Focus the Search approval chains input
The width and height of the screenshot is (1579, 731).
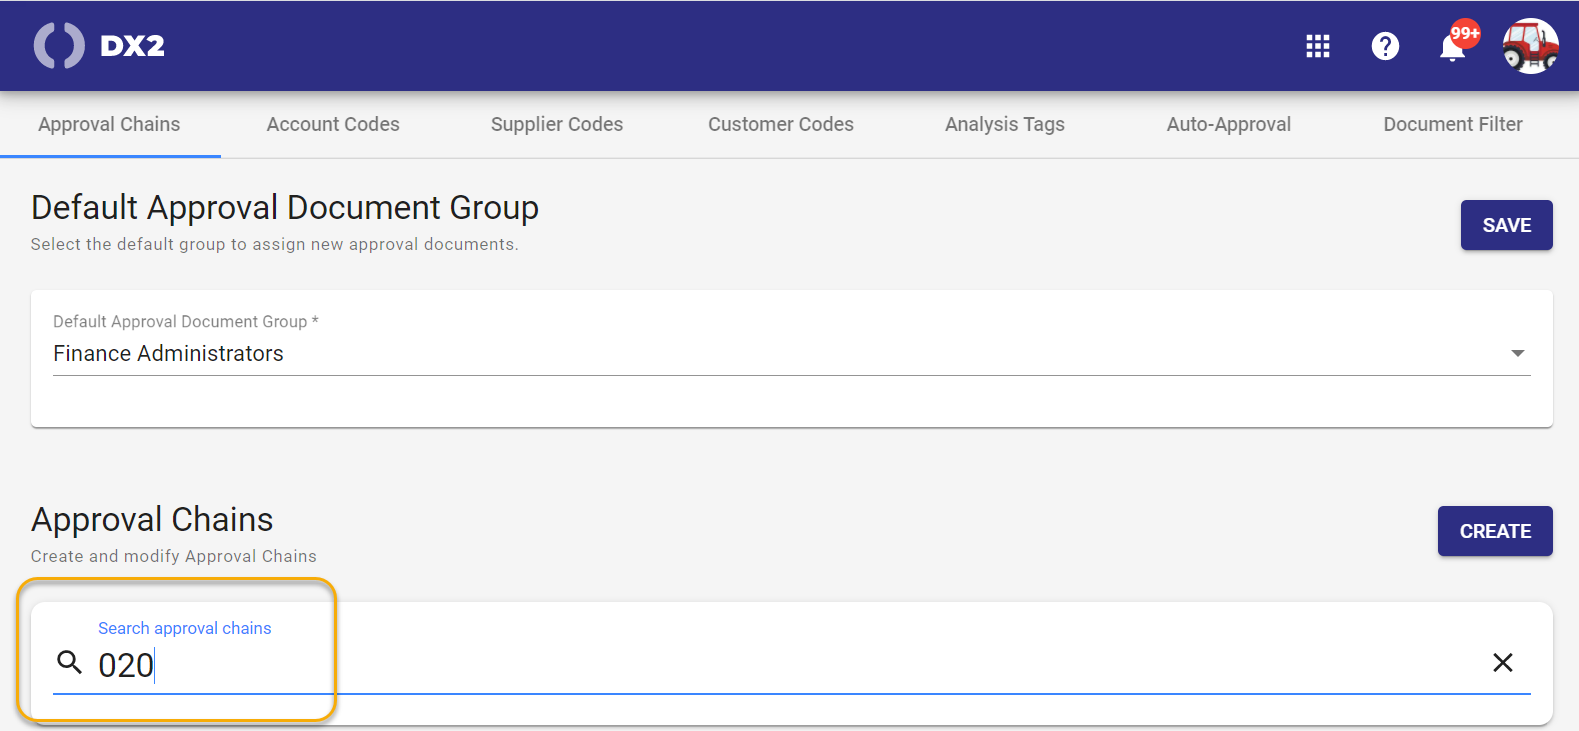[x=780, y=665]
